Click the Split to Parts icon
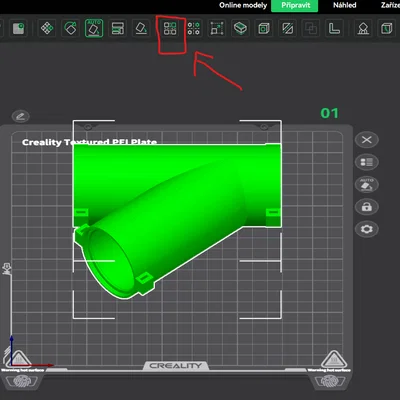This screenshot has width=400, height=400. point(194,28)
